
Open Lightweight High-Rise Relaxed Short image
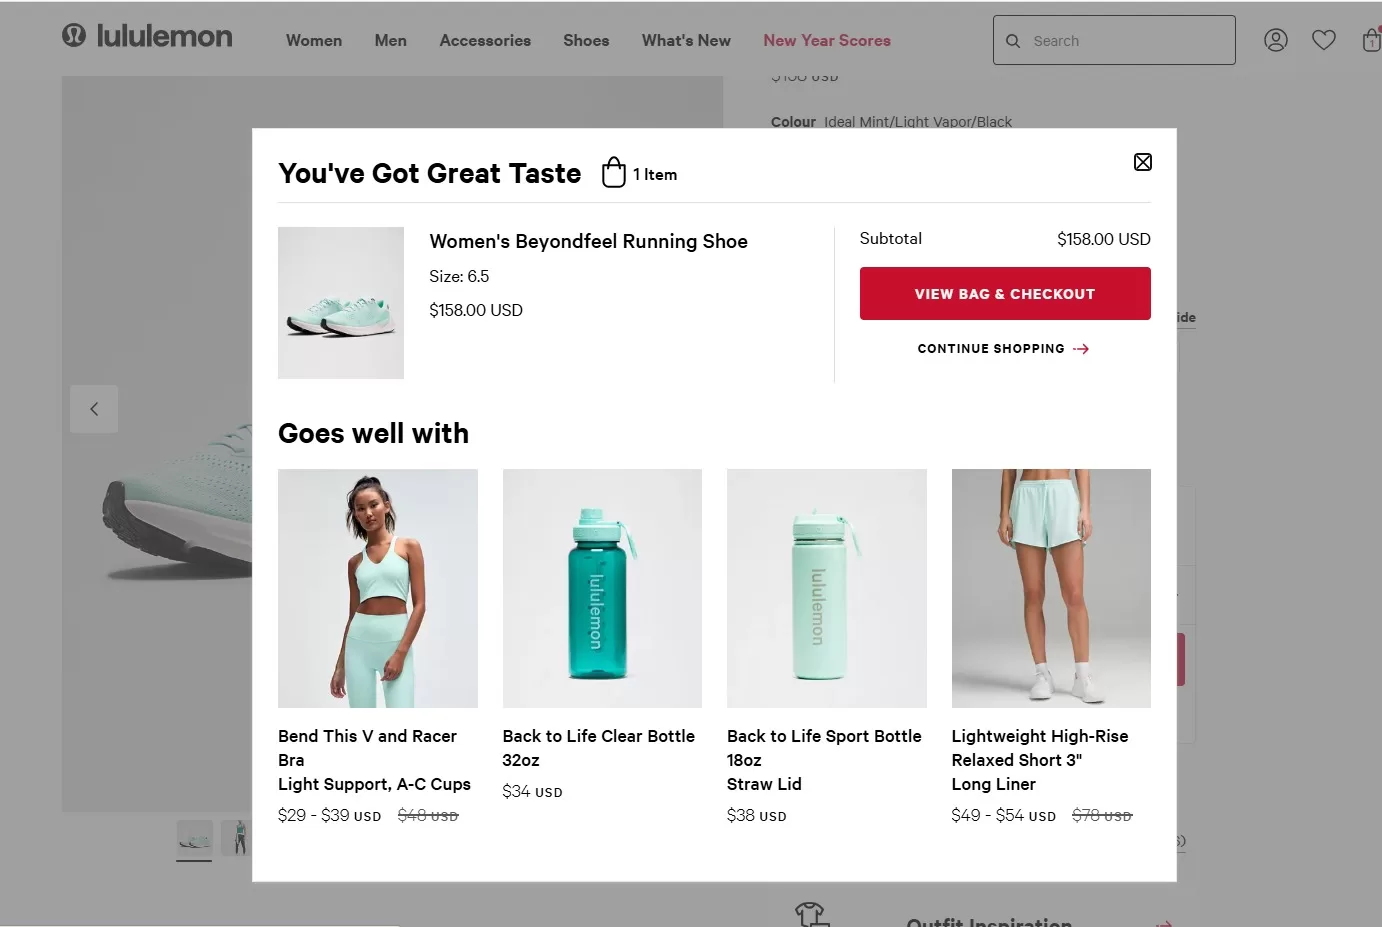coord(1051,588)
